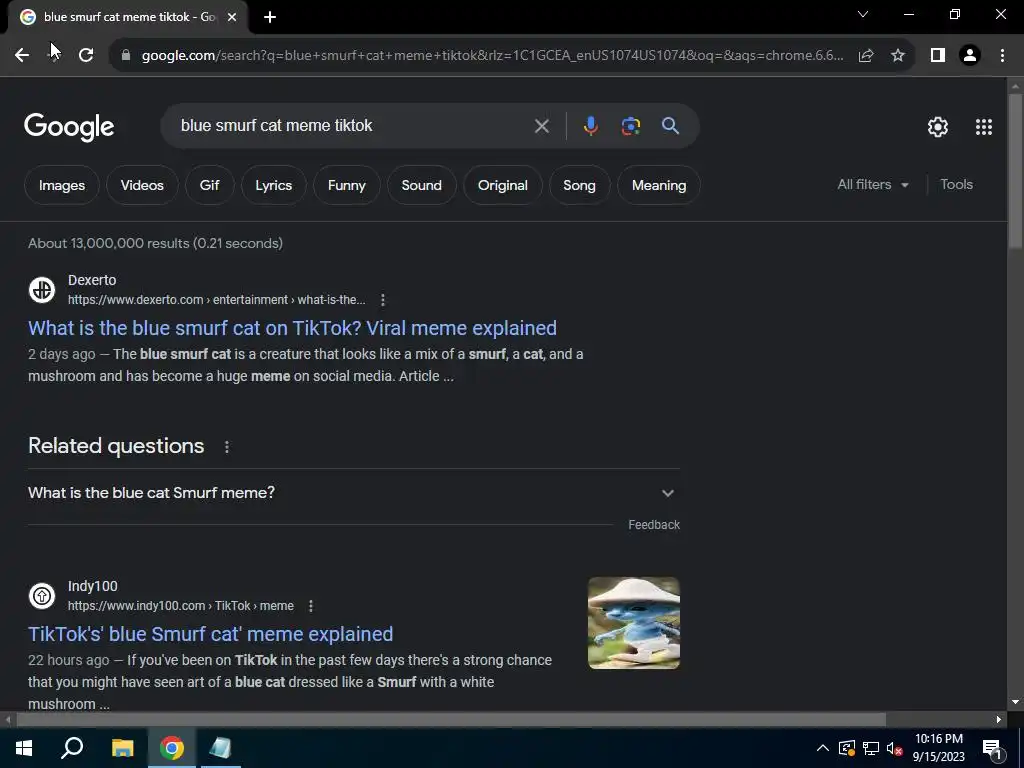
Task: View site information via the padlock icon
Action: pyautogui.click(x=126, y=56)
